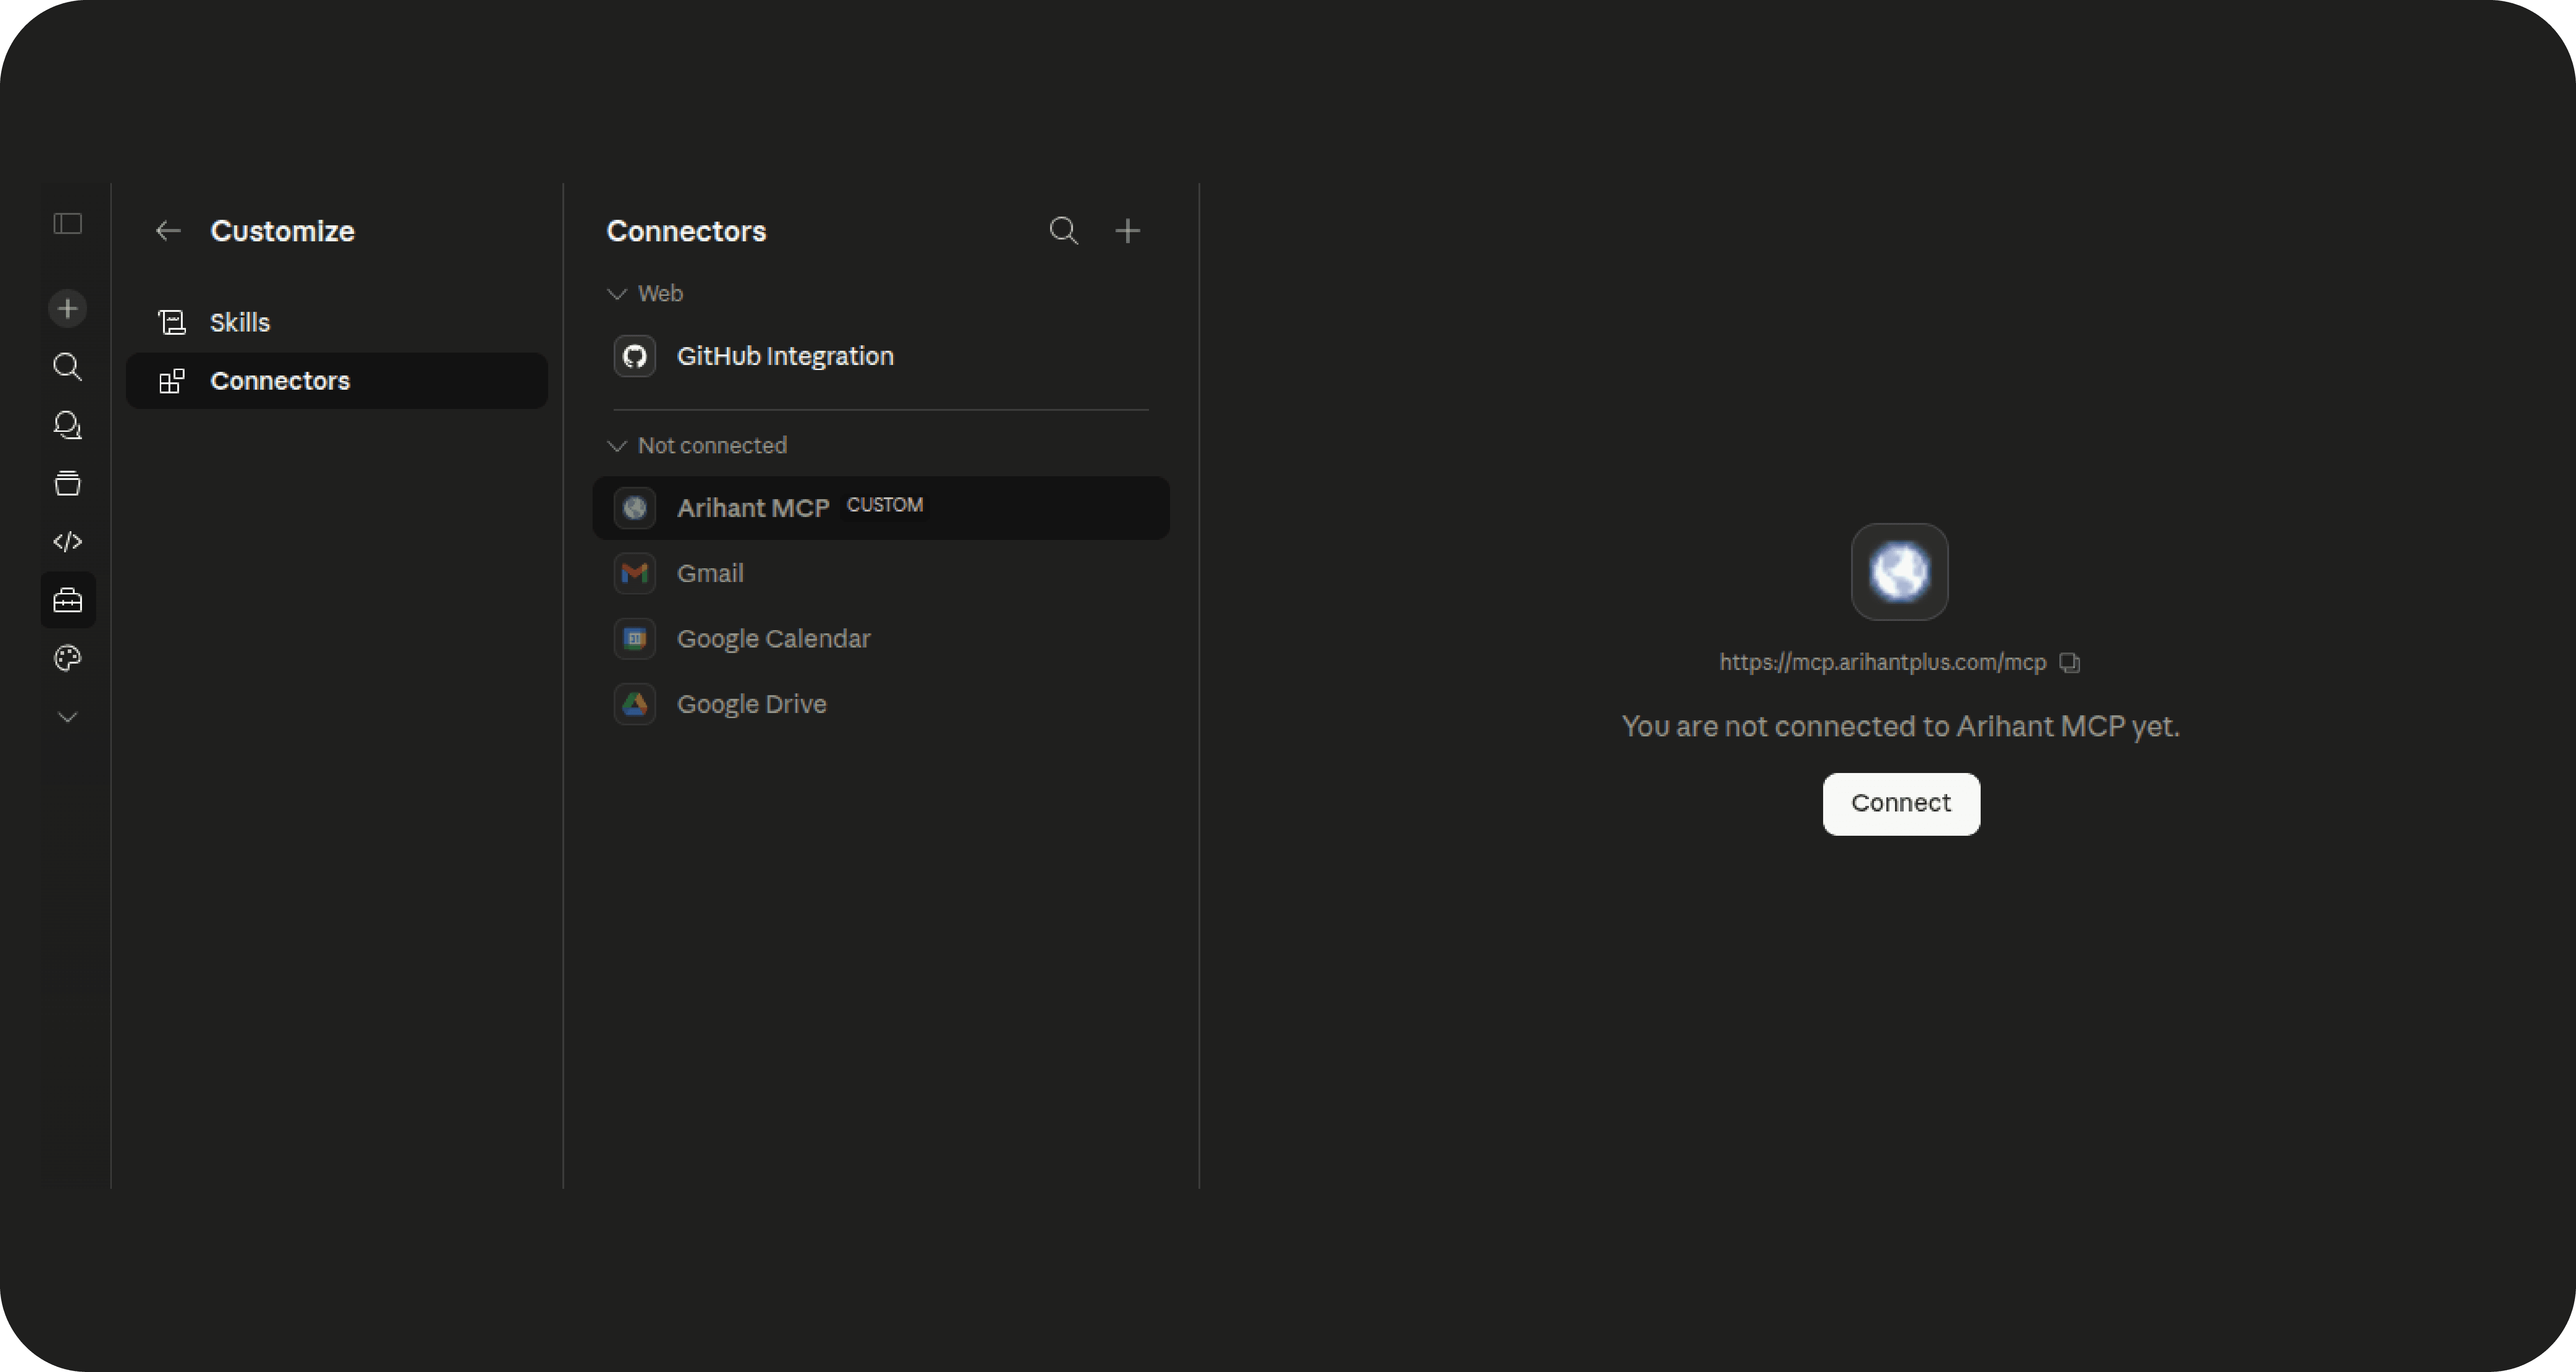Select Arihant MCP custom connector
The height and width of the screenshot is (1372, 2576).
click(x=881, y=508)
